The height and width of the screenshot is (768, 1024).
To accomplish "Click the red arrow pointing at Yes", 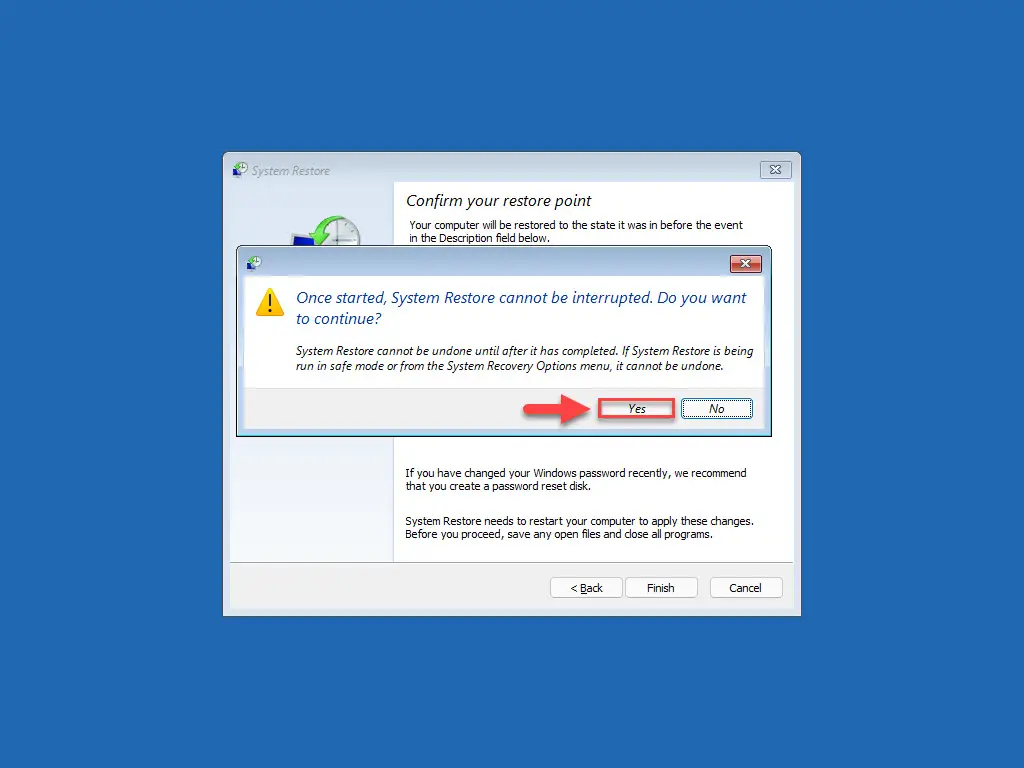I will coord(556,409).
